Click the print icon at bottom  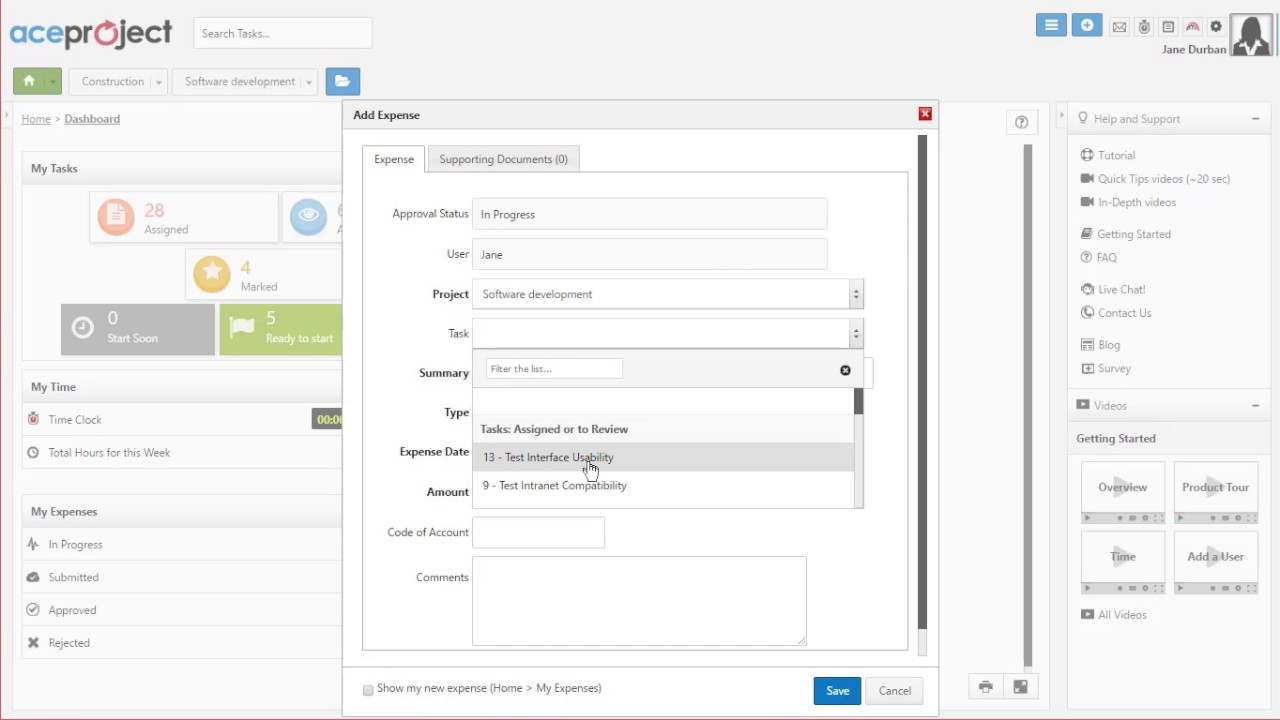click(x=986, y=687)
